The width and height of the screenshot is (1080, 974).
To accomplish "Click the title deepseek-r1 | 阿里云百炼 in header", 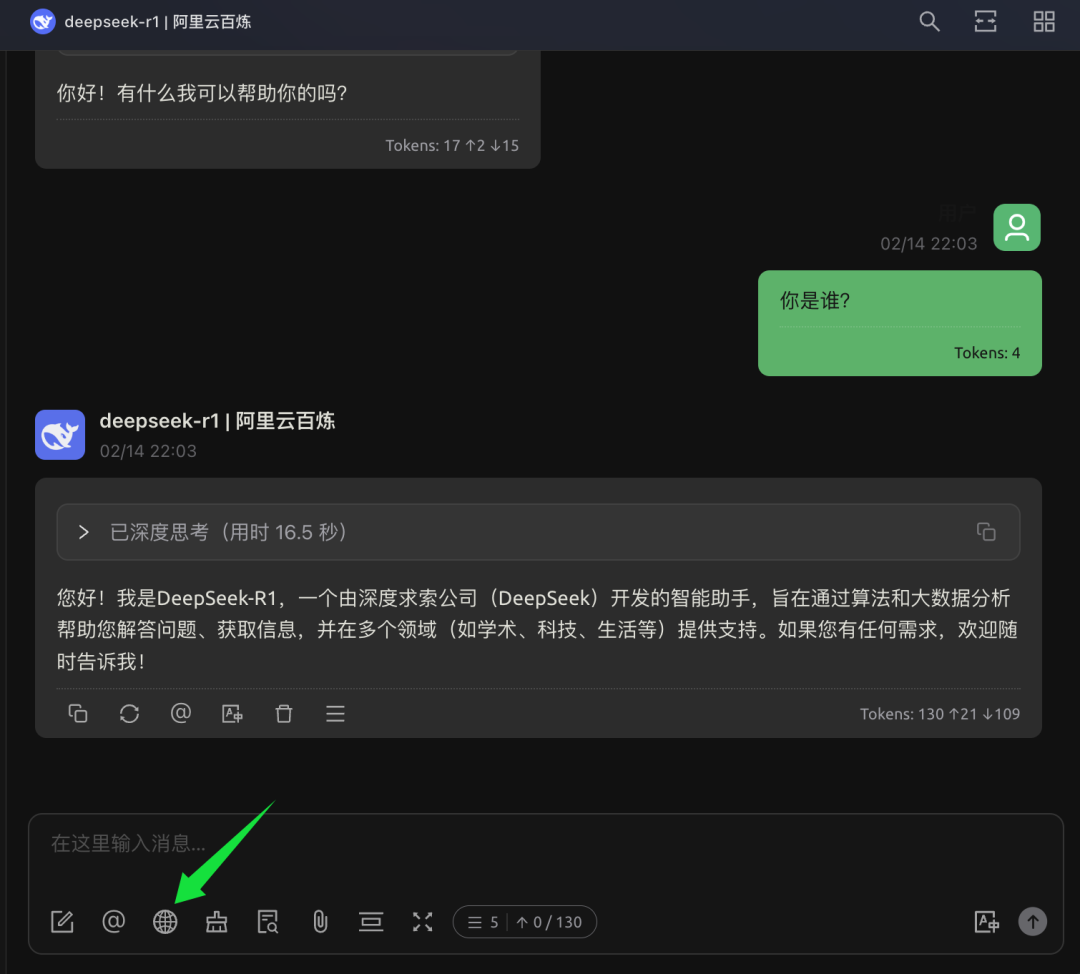I will 158,22.
